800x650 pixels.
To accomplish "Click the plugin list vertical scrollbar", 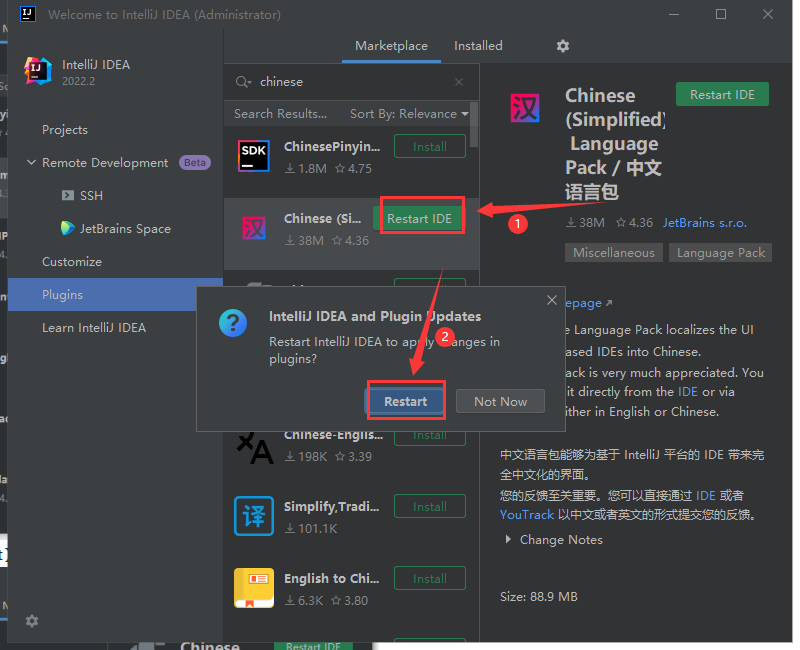I will click(x=474, y=125).
